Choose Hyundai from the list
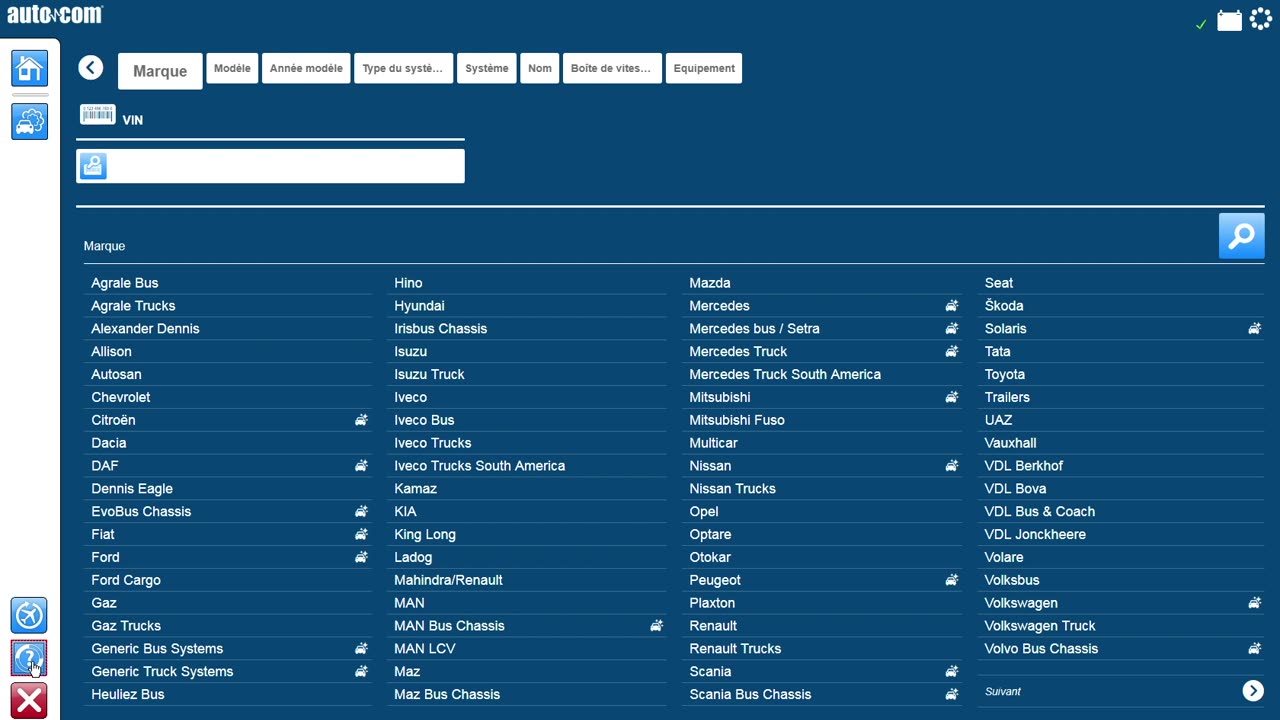 [419, 306]
